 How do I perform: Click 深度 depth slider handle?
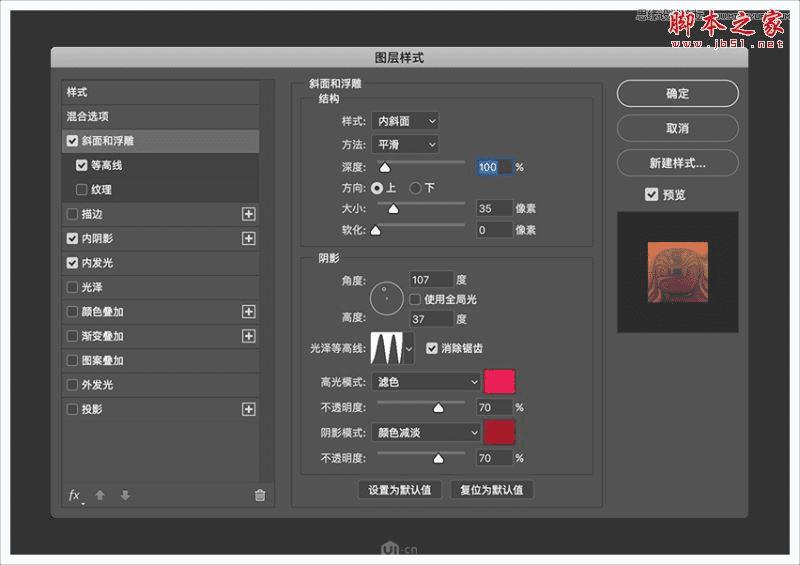click(x=385, y=167)
